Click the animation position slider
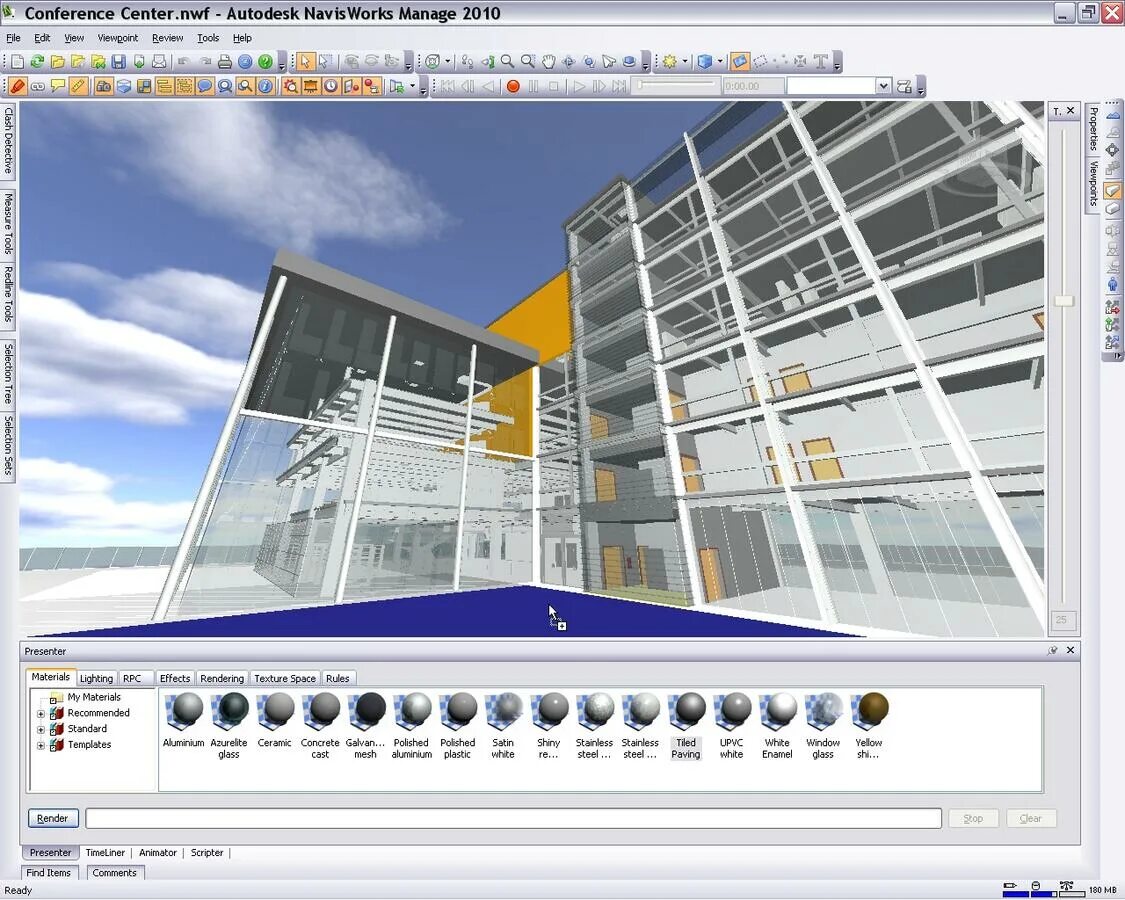 (676, 85)
